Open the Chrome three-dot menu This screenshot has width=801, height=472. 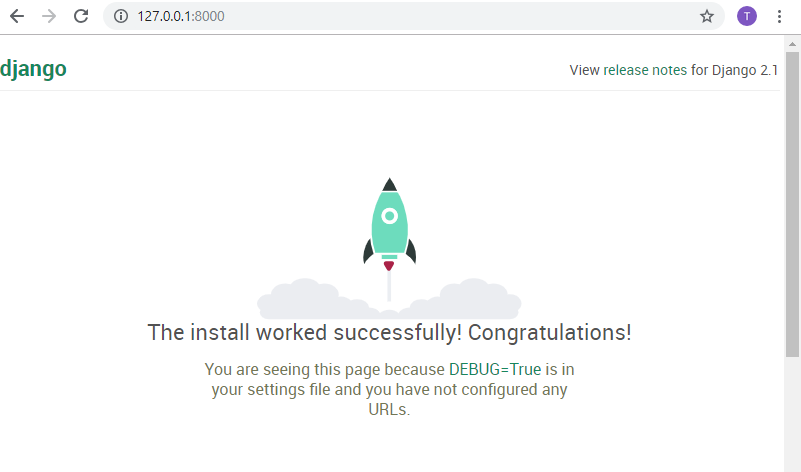(779, 16)
